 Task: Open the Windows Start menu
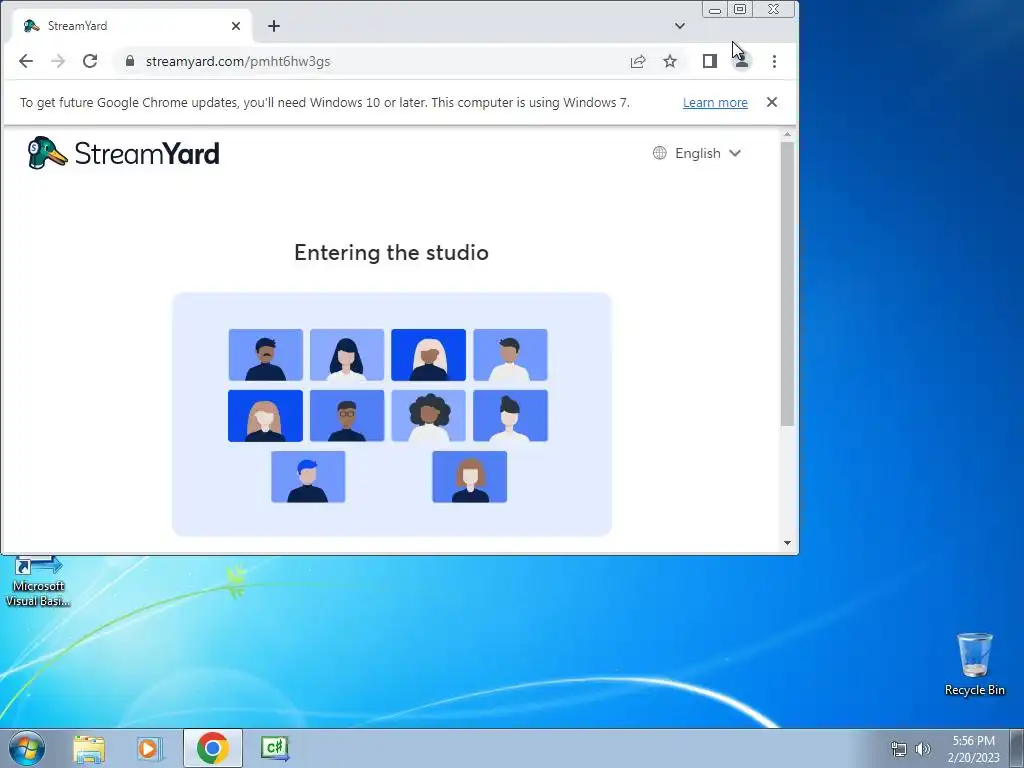(x=27, y=748)
